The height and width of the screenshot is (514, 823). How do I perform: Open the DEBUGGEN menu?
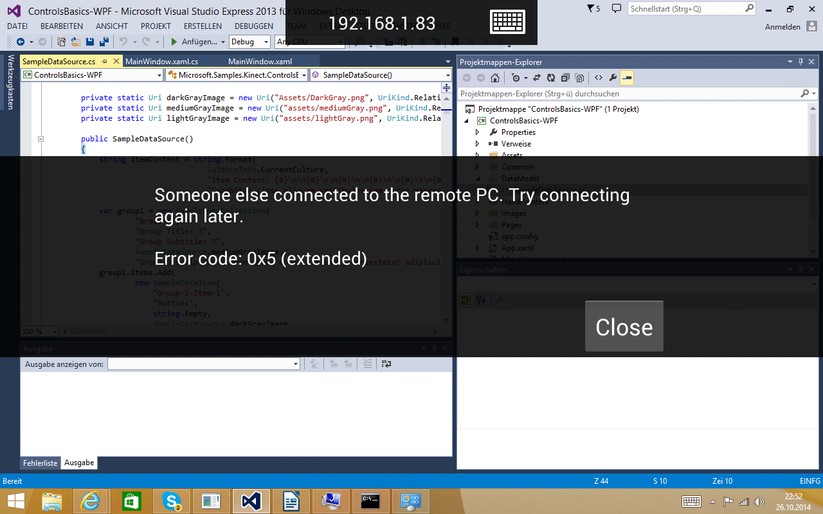pyautogui.click(x=254, y=26)
